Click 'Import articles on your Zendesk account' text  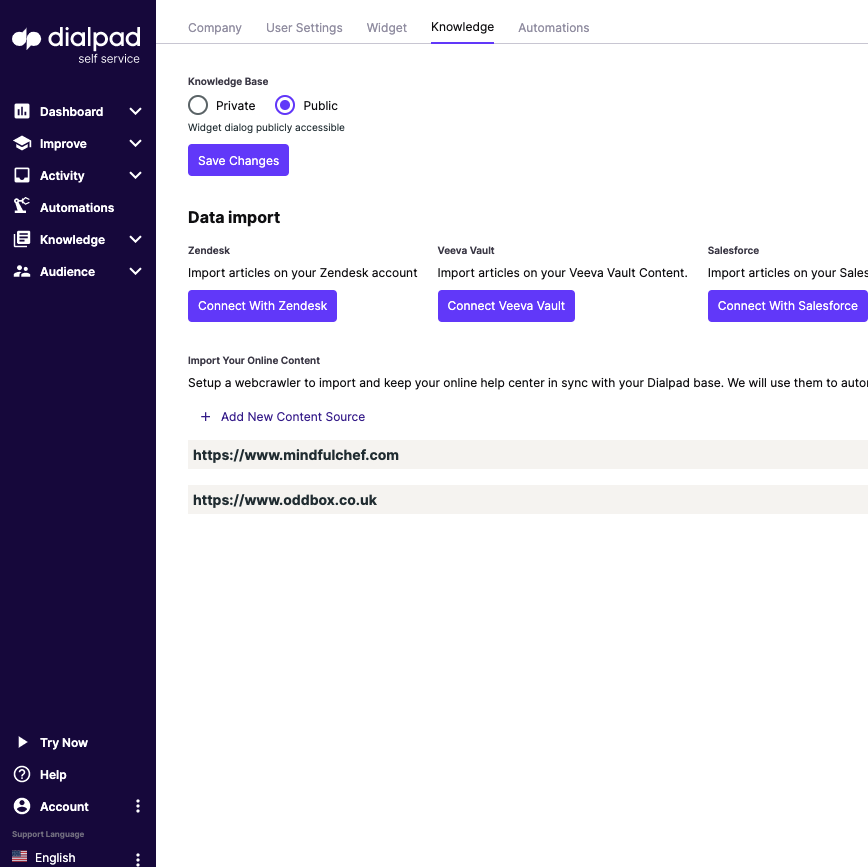tap(302, 273)
